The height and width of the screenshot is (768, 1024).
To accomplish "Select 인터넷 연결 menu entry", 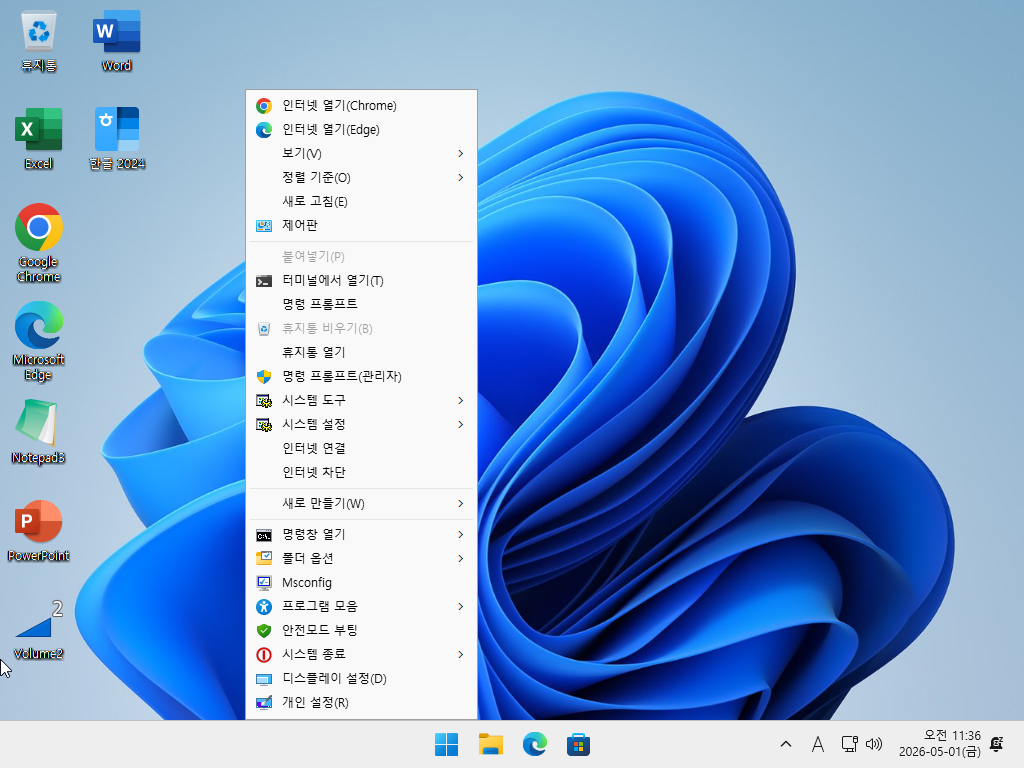I will (x=361, y=449).
